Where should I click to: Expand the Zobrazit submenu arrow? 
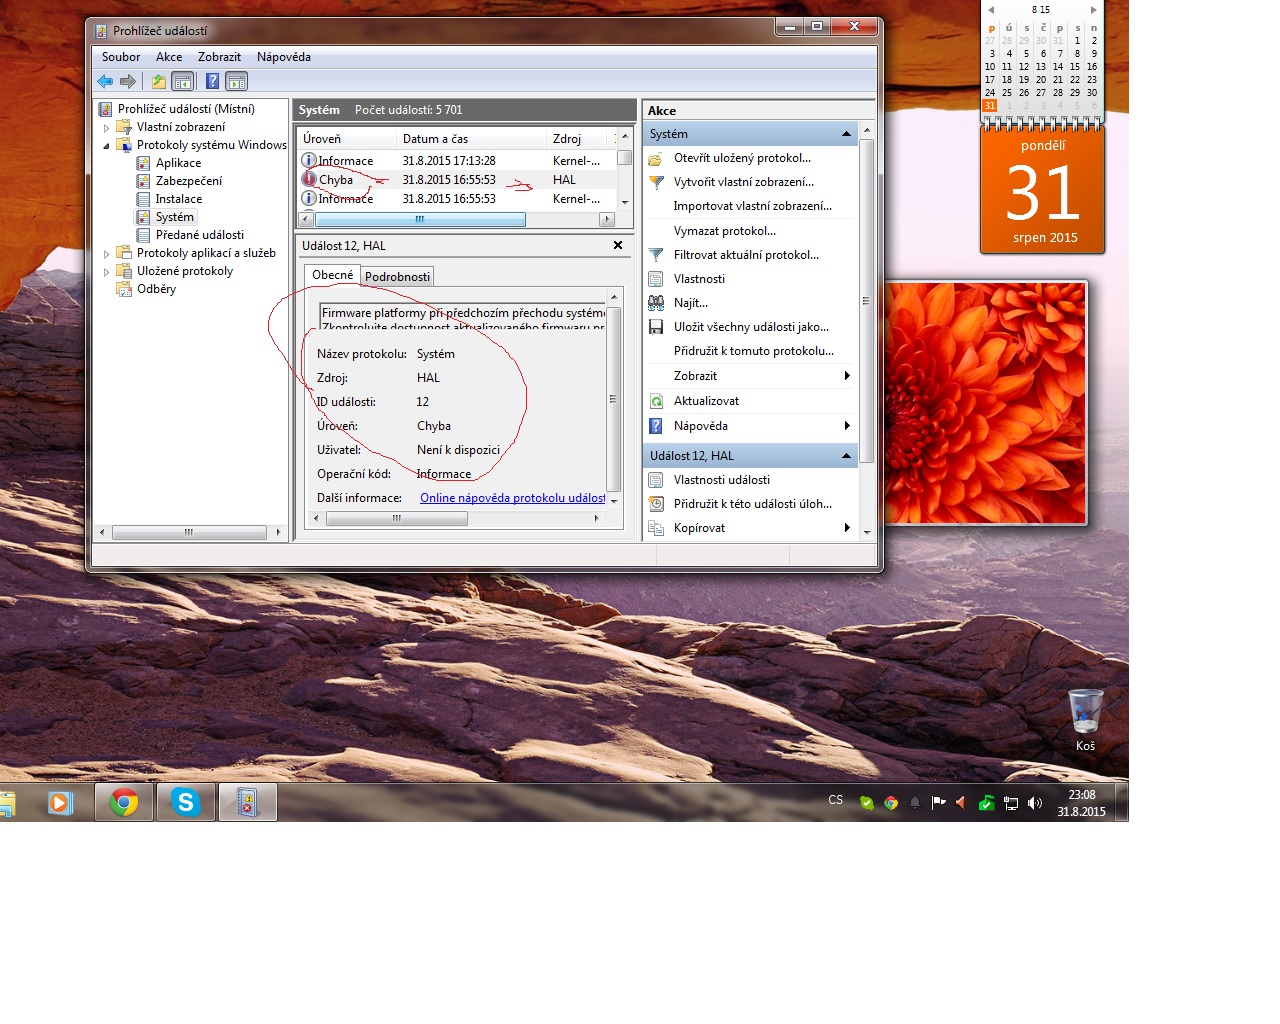click(846, 376)
